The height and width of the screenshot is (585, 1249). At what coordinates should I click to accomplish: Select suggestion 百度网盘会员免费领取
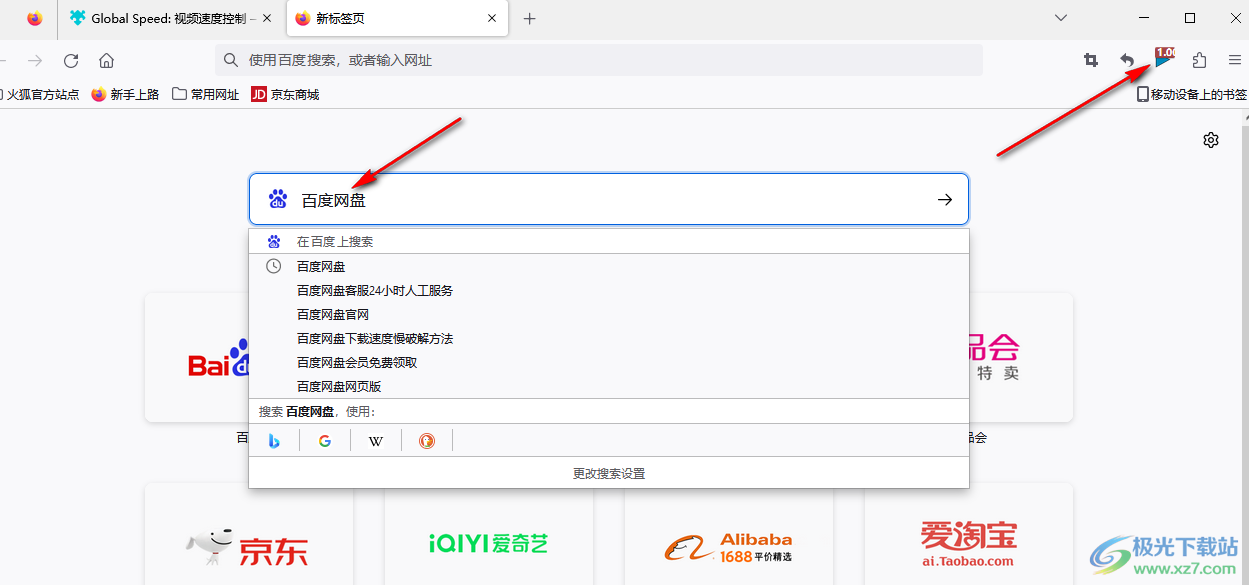tap(609, 362)
